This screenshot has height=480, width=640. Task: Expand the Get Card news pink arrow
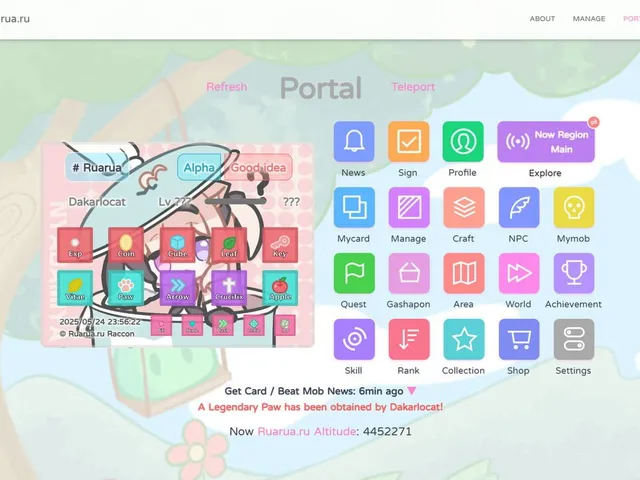point(412,391)
